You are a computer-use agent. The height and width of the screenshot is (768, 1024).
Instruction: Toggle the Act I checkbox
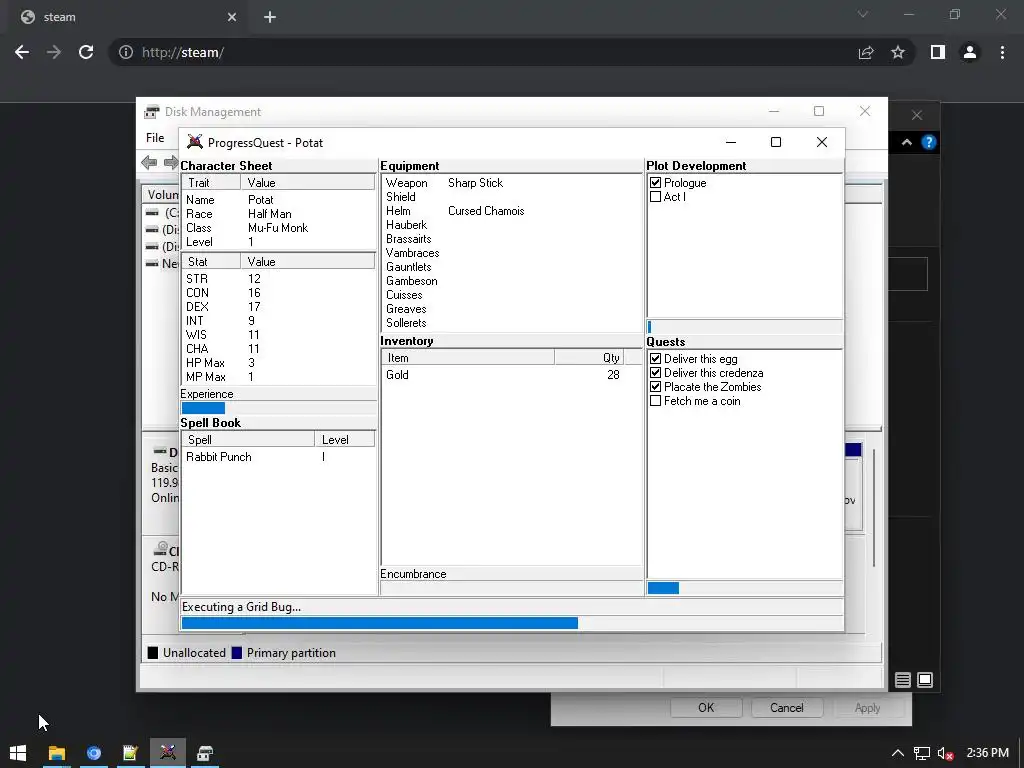tap(656, 197)
